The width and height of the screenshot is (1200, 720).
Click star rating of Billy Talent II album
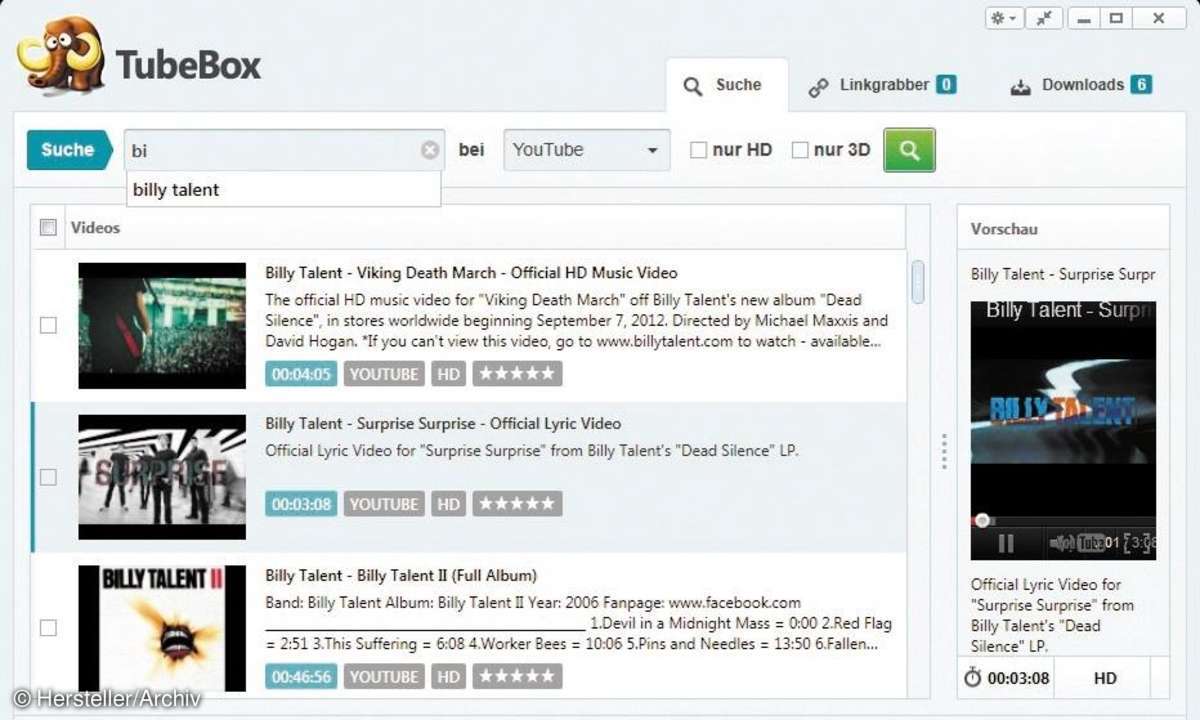(x=518, y=677)
